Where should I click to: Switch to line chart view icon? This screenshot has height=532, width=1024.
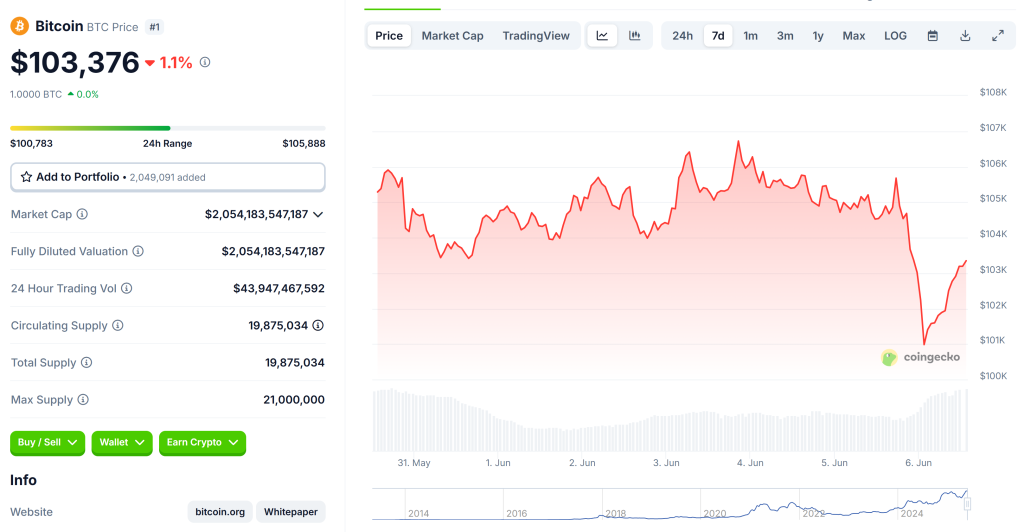[602, 36]
